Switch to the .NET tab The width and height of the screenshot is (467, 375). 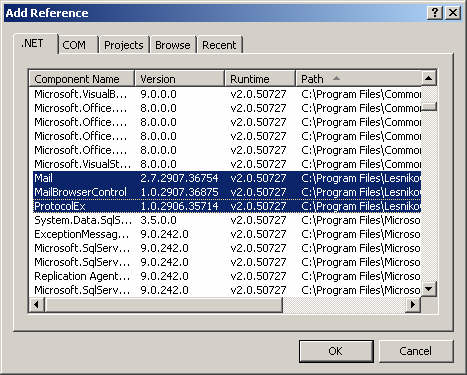35,44
